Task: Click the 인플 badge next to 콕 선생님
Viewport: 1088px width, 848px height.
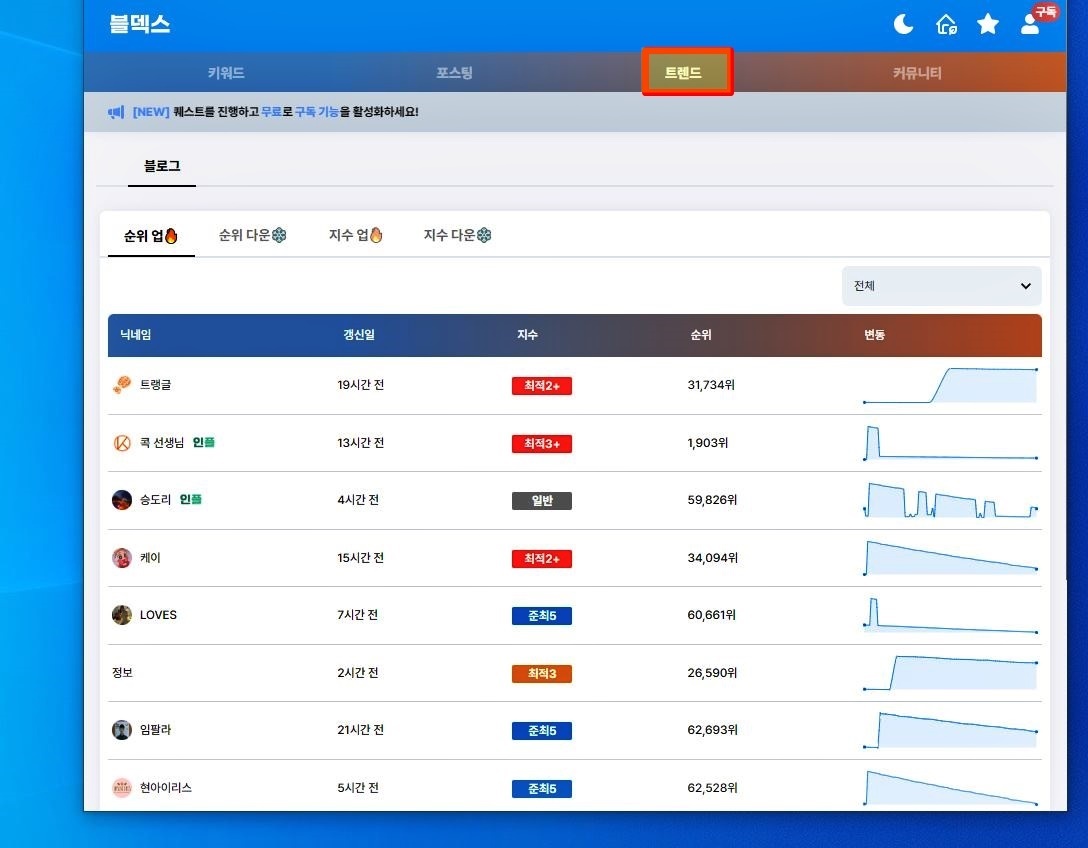Action: coord(203,443)
